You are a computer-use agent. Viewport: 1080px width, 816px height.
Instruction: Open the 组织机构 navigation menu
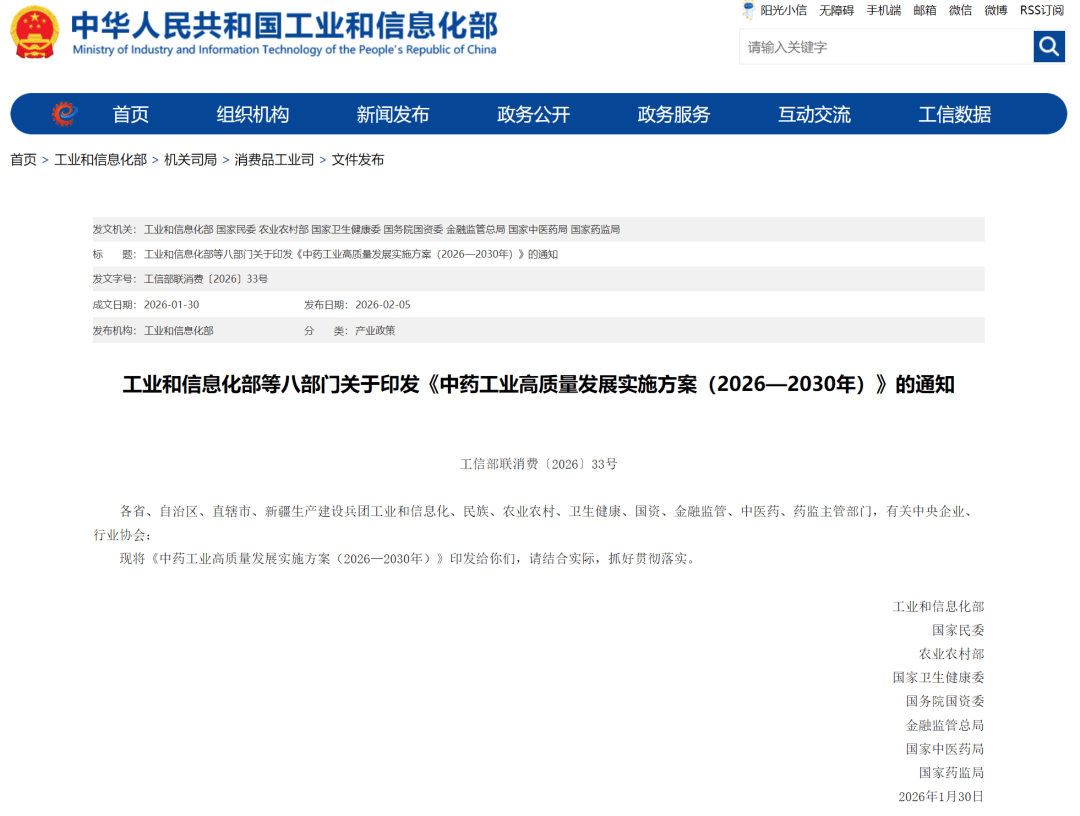click(253, 114)
